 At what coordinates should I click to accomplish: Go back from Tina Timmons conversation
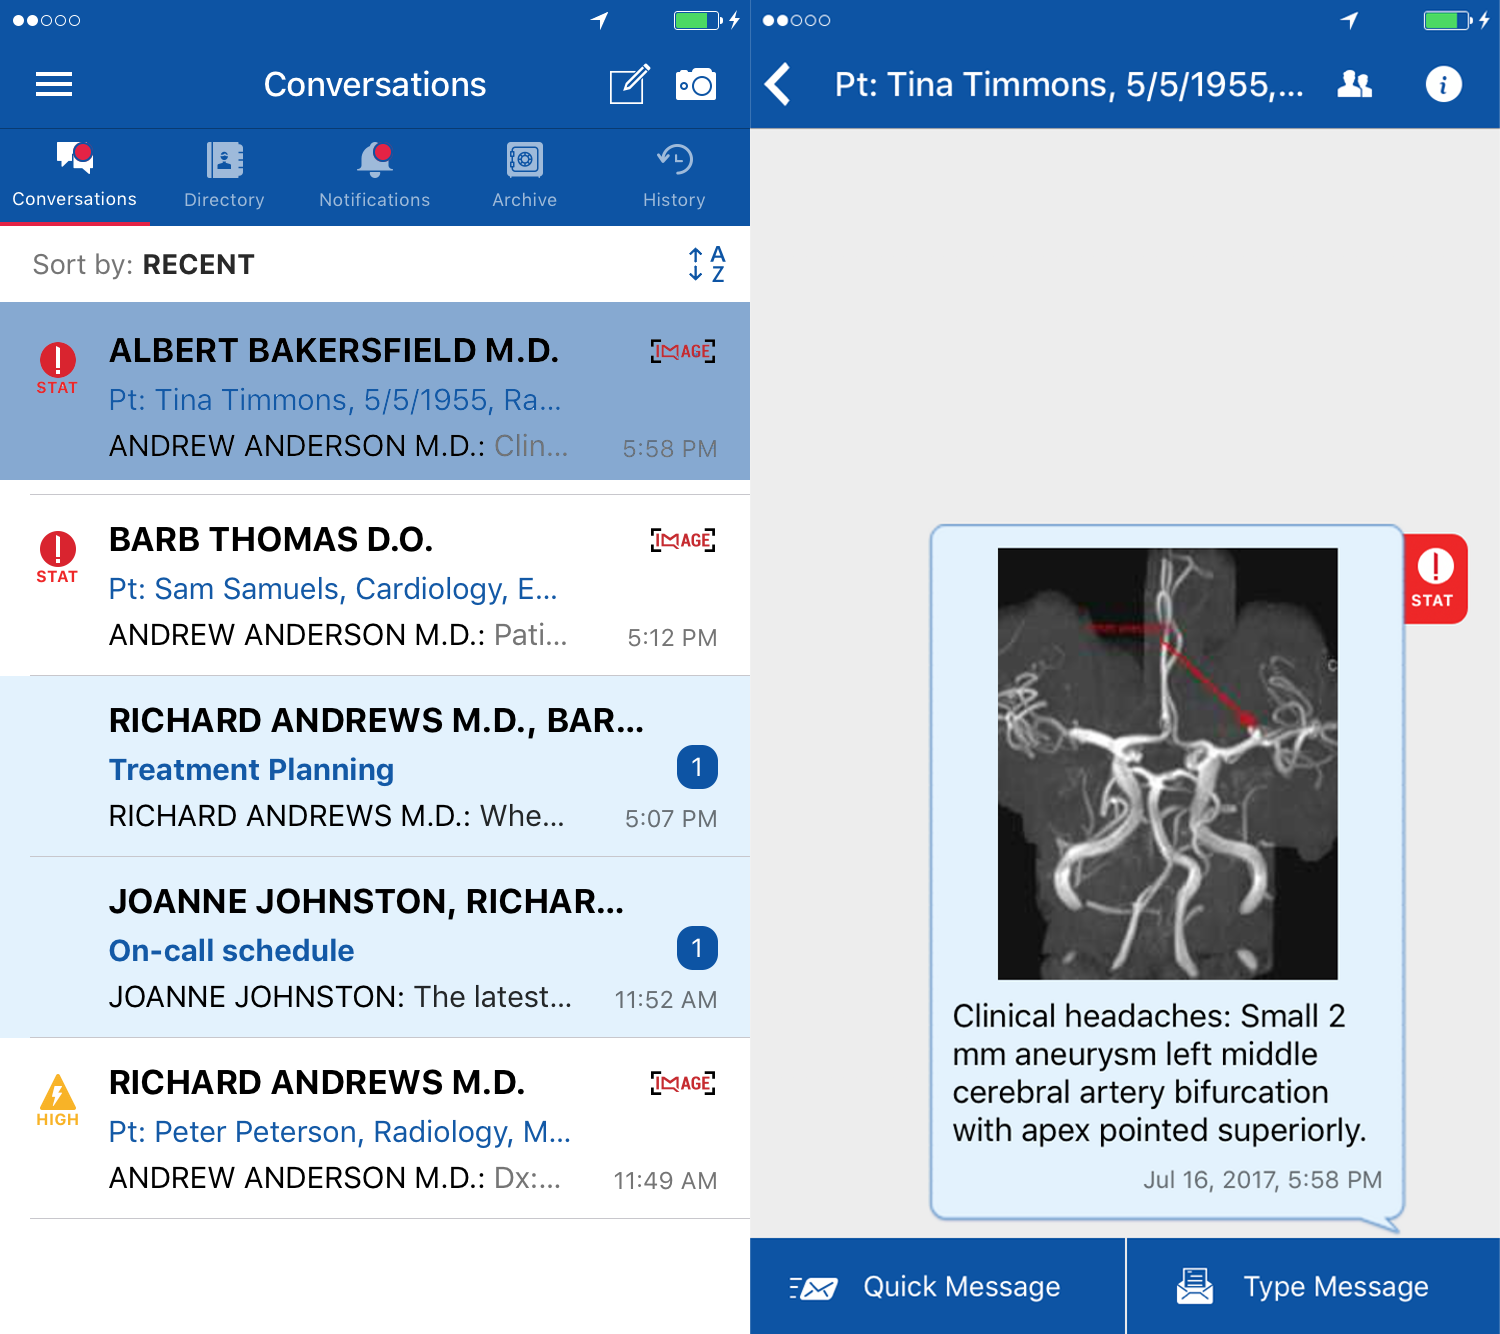778,84
